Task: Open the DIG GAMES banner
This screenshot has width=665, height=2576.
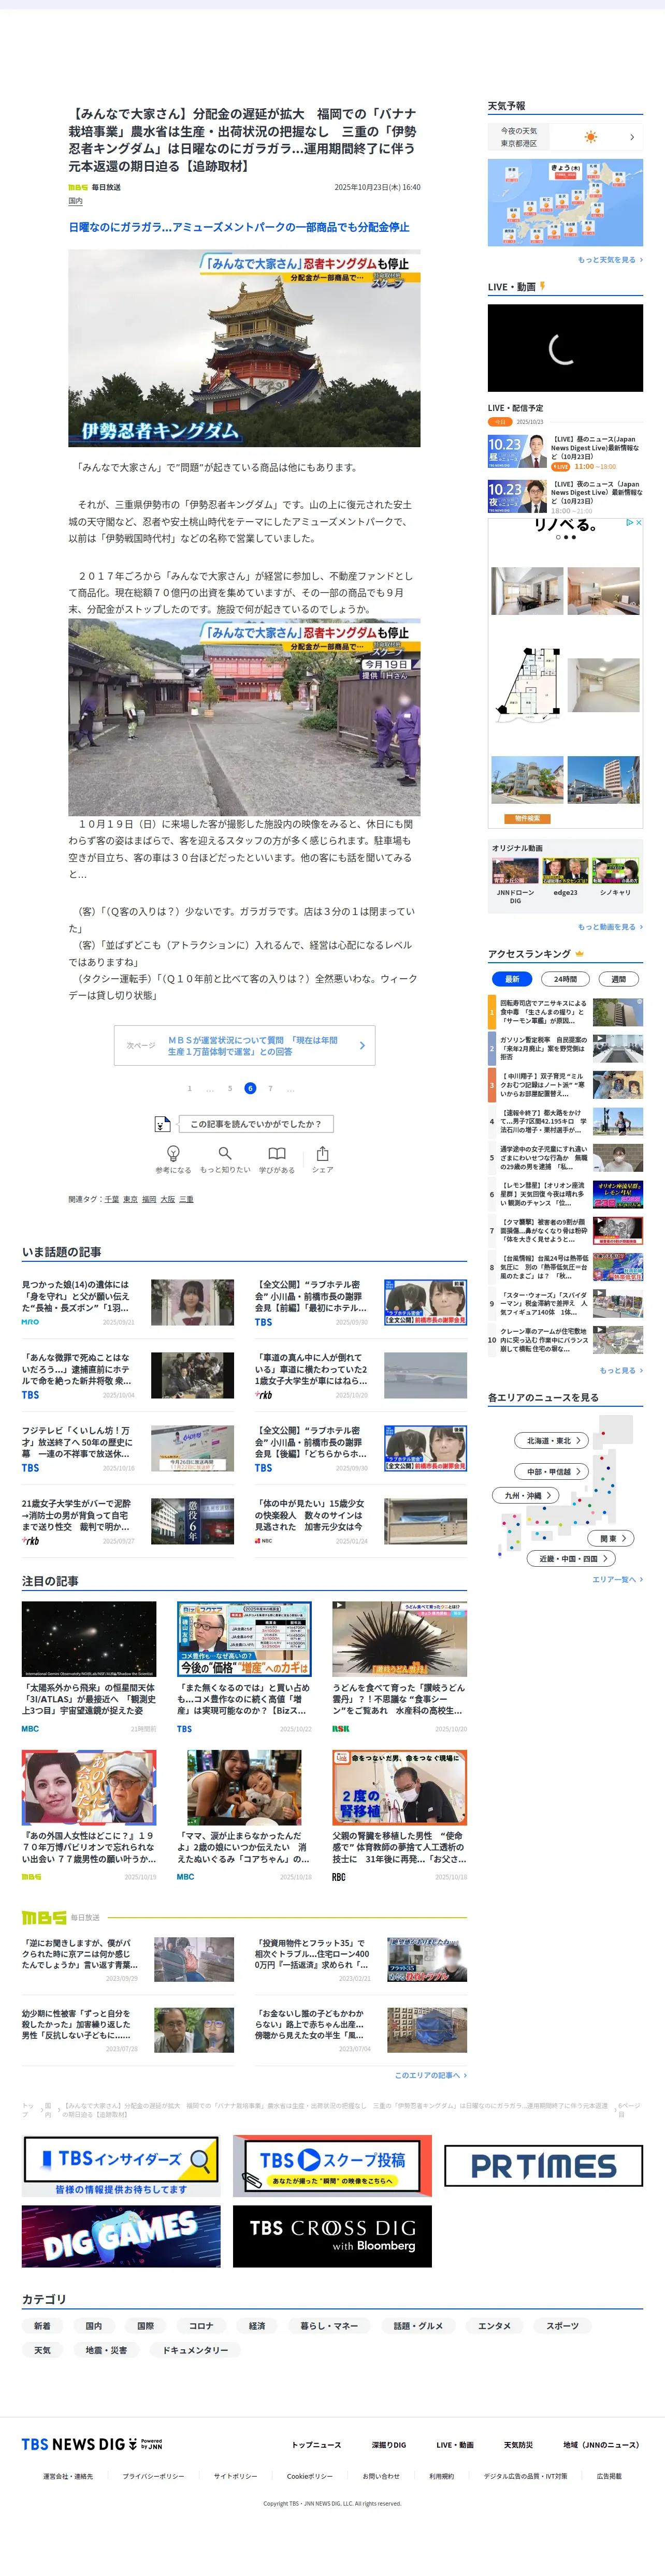Action: click(x=121, y=2236)
